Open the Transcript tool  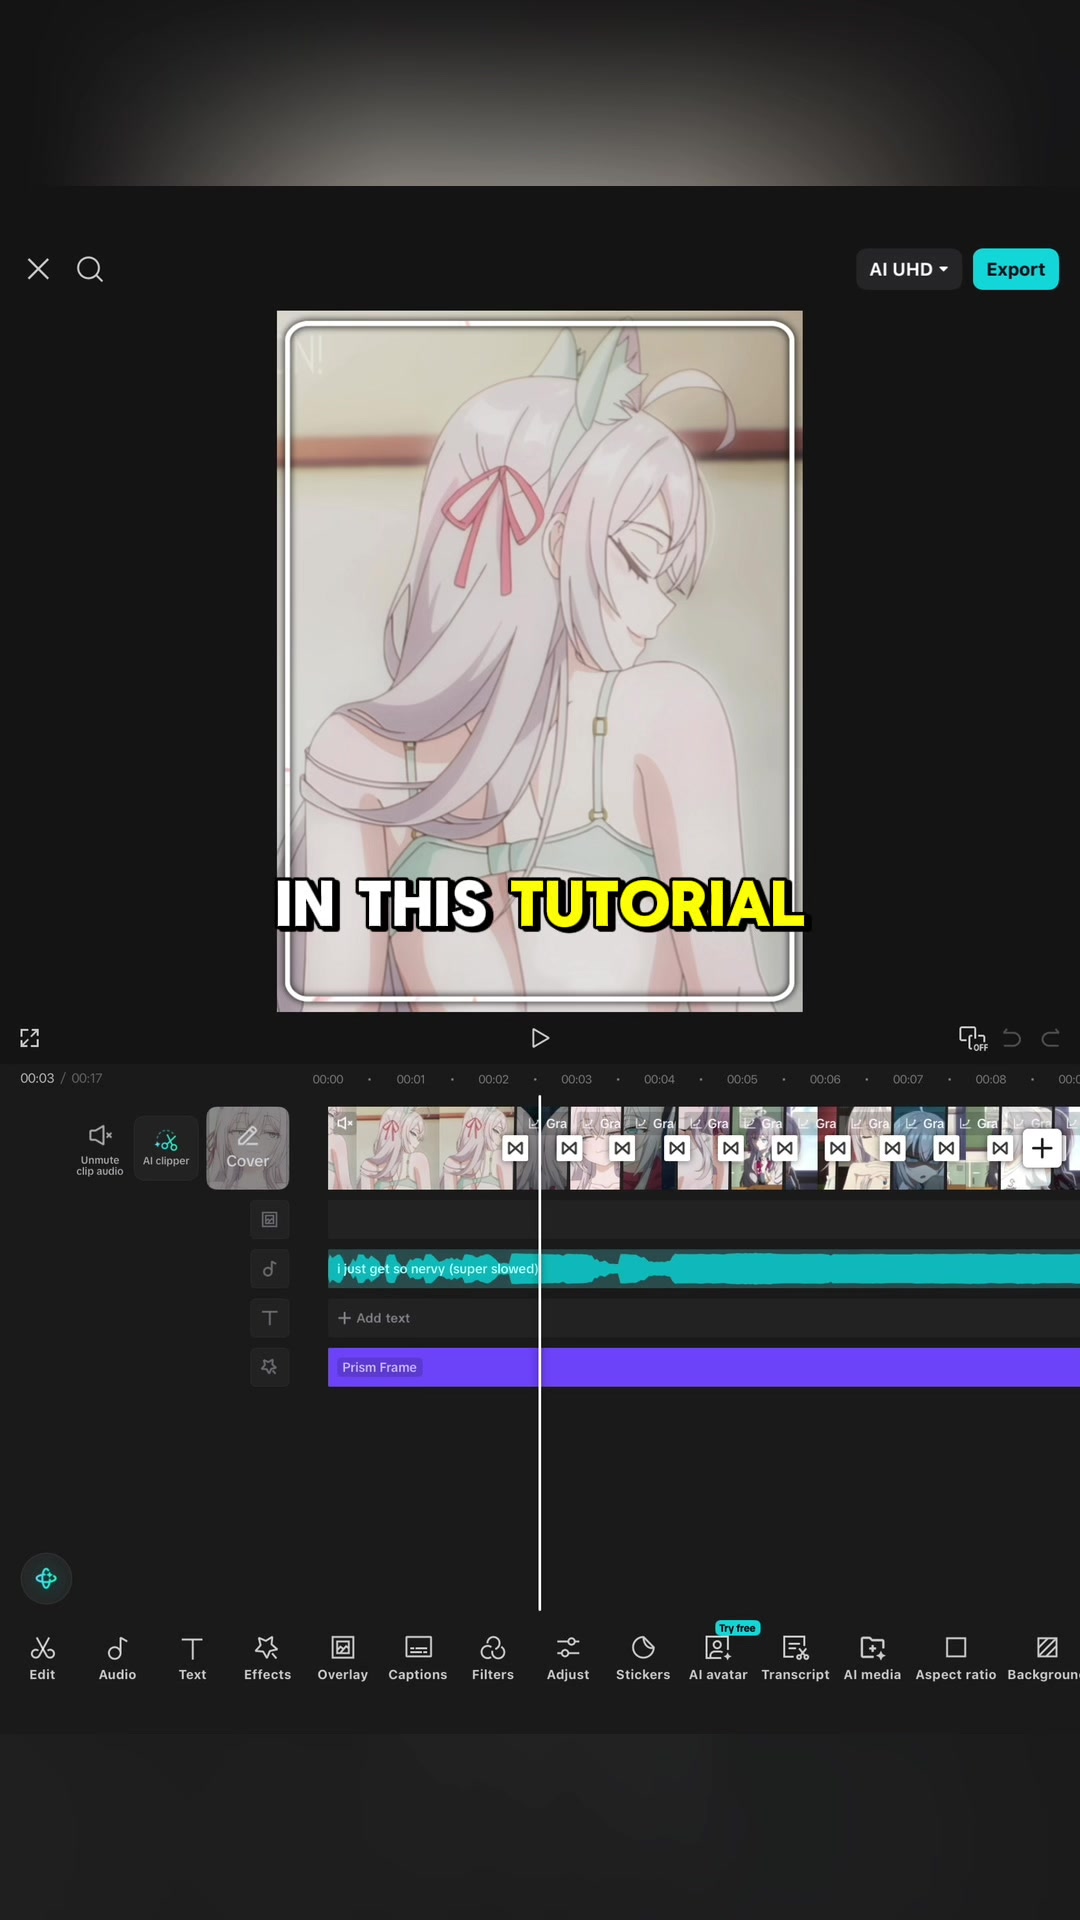[795, 1658]
